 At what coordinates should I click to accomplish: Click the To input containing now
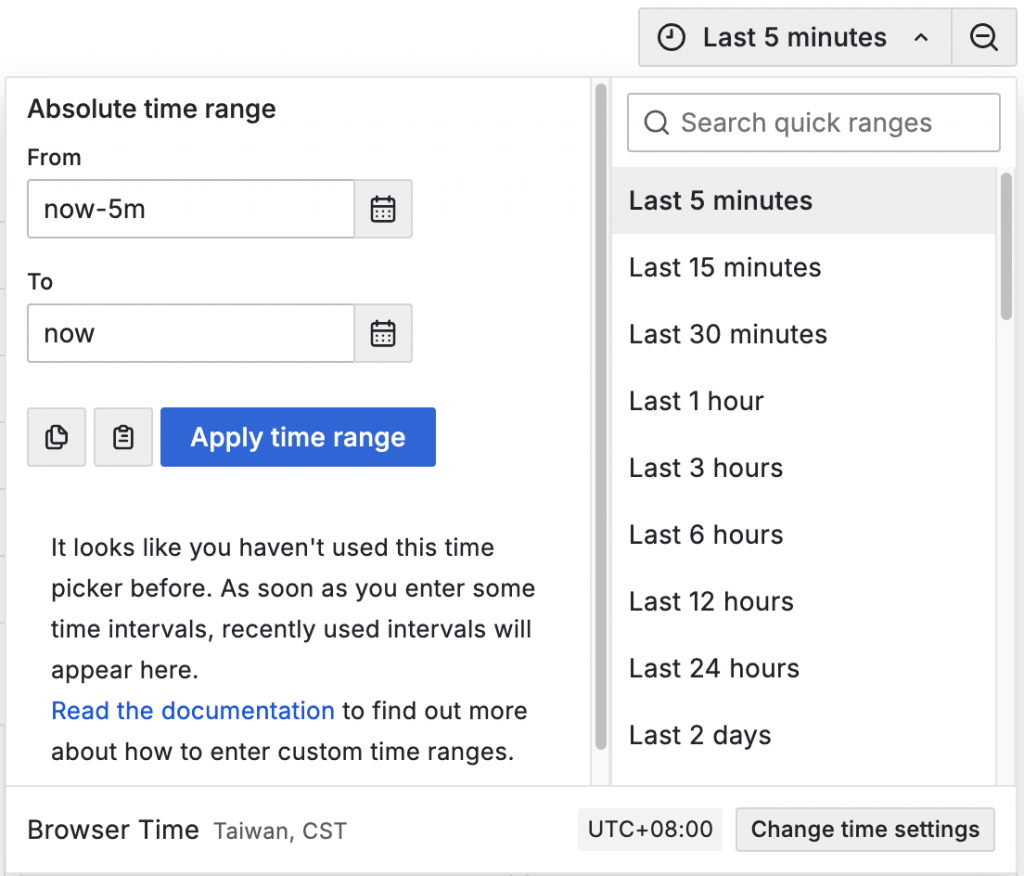[191, 333]
